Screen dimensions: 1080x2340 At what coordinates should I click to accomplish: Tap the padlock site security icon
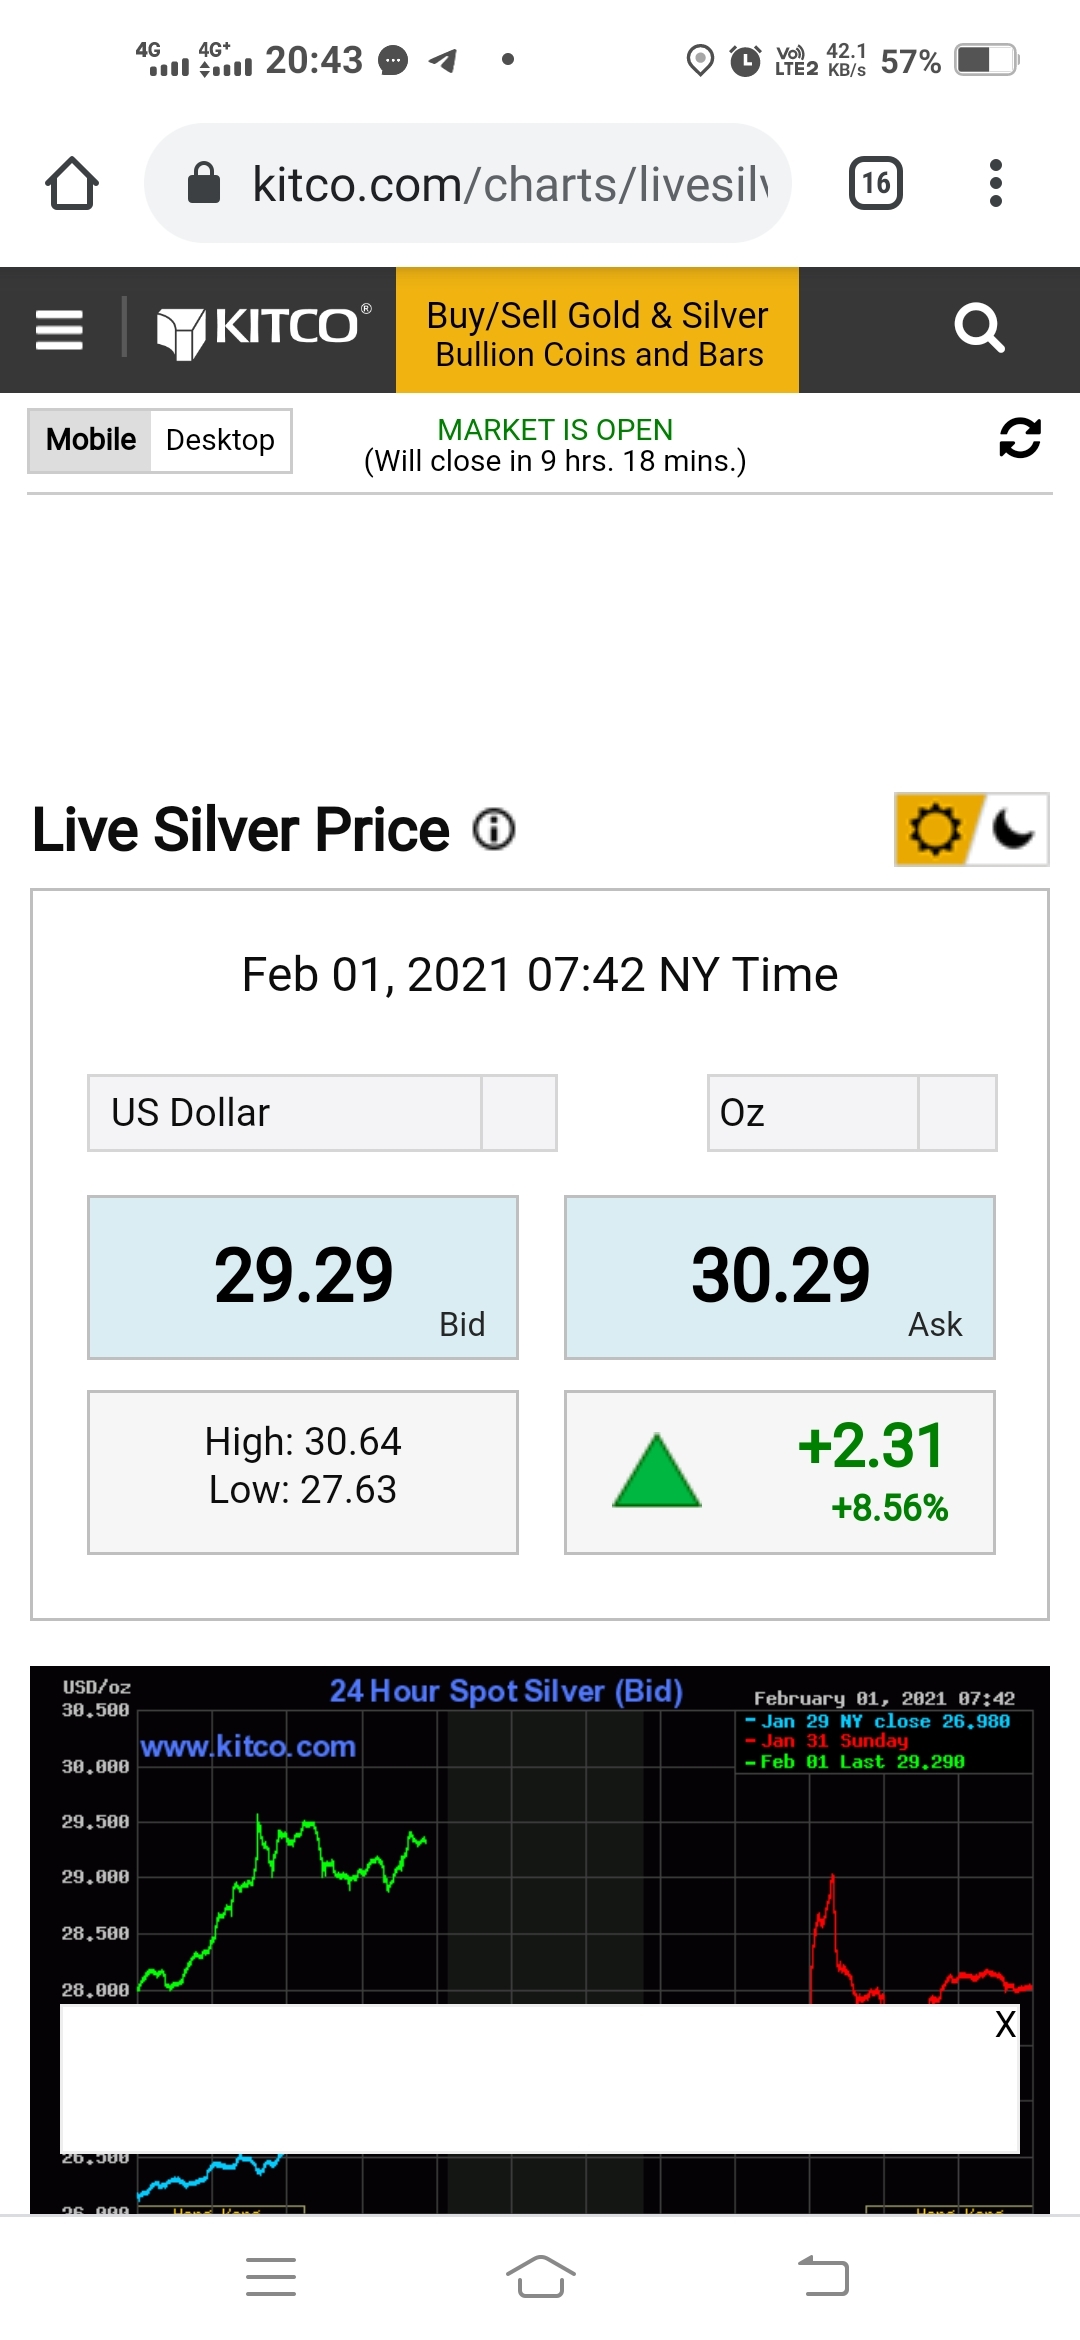point(204,183)
